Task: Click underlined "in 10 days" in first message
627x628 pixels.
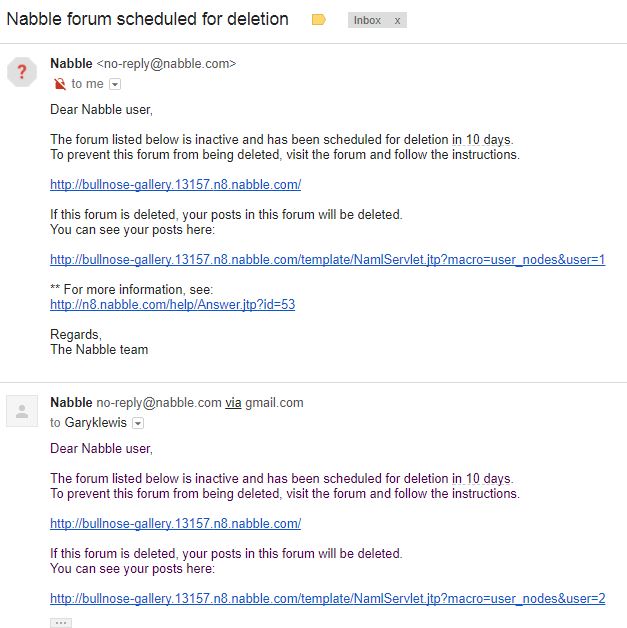Action: coord(482,140)
